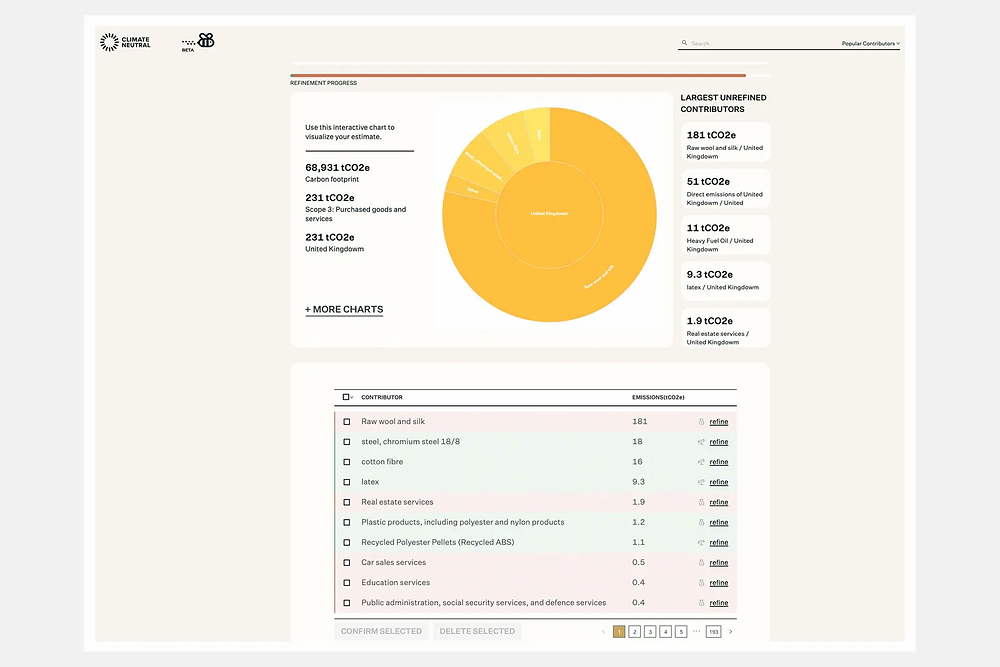Refine the steel, chromium steel 18/8 entry
Screen dimensions: 1000x667
(719, 442)
